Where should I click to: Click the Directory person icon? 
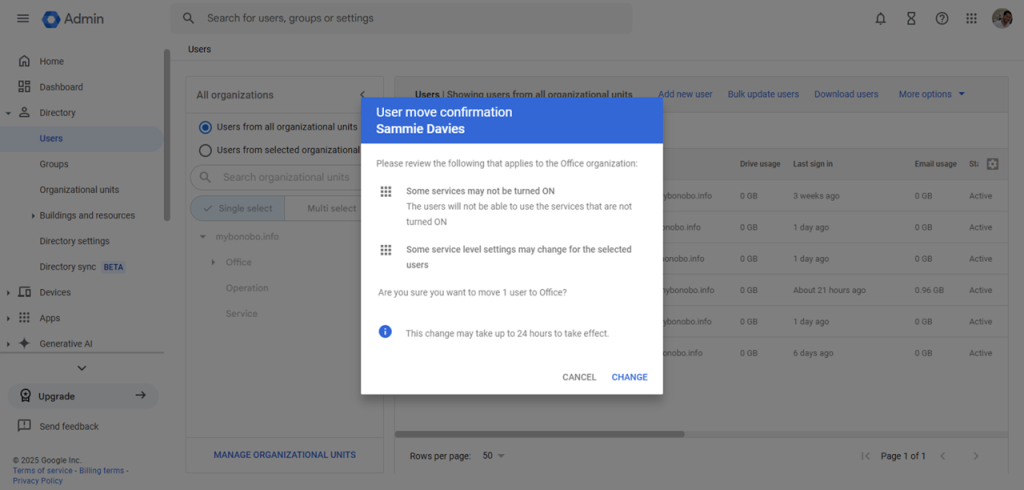24,112
